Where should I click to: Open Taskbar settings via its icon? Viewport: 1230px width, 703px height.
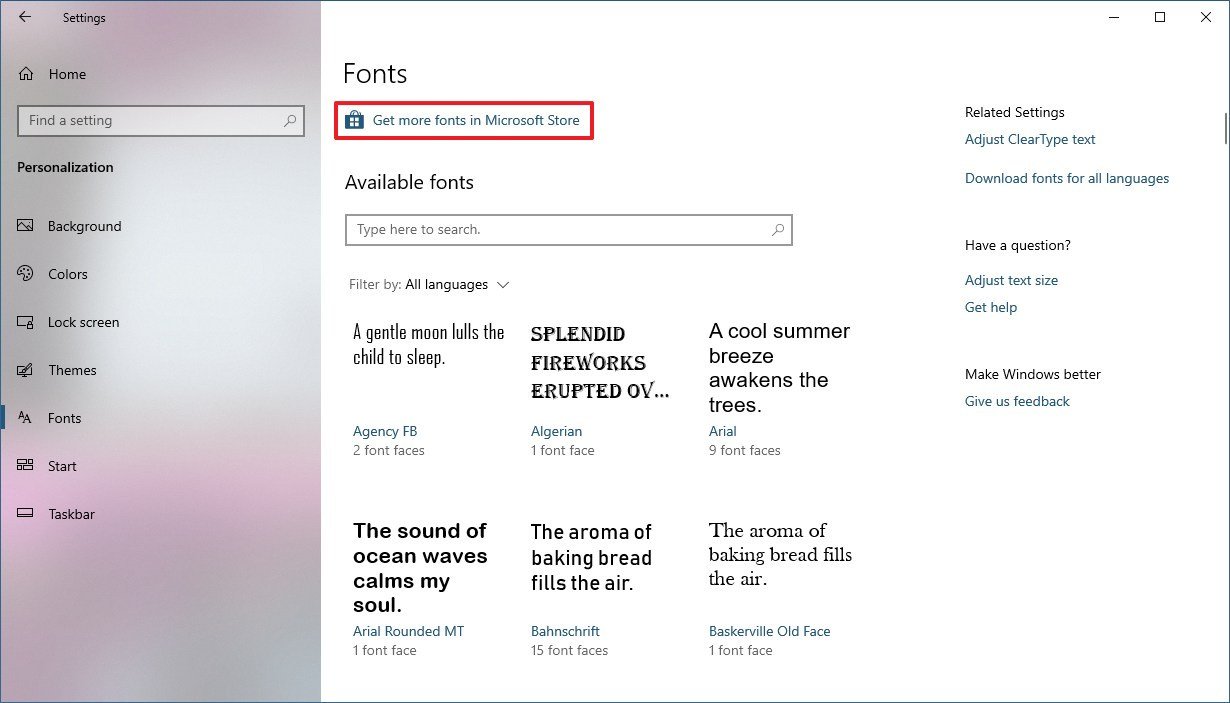click(x=24, y=514)
